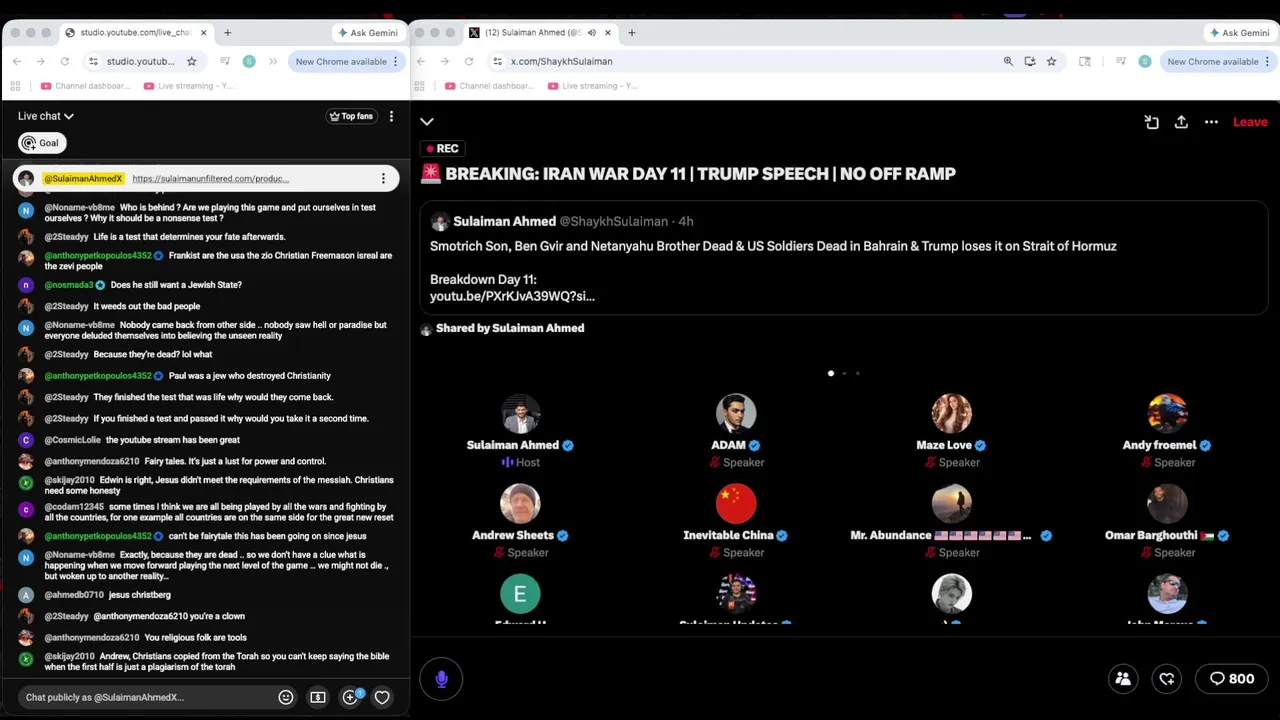
Task: Open the Goal chip in live chat
Action: (42, 143)
